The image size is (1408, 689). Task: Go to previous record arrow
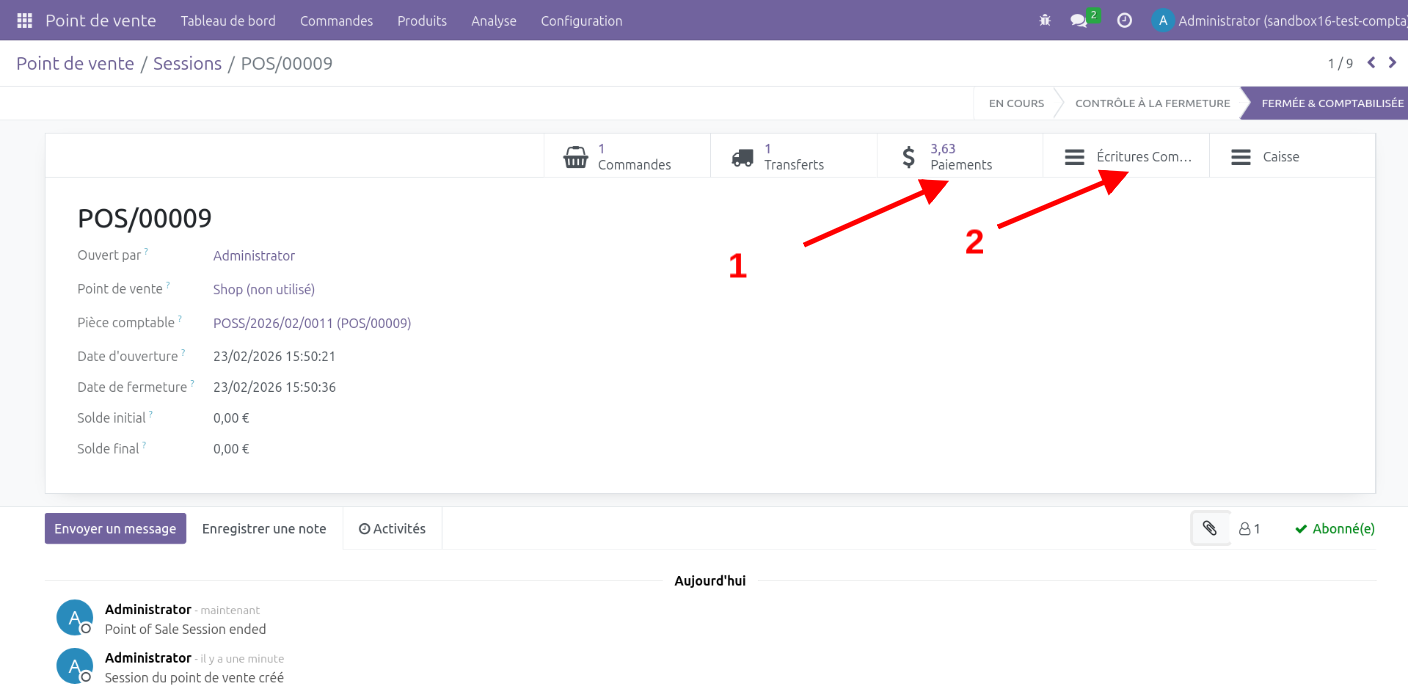pos(1371,63)
